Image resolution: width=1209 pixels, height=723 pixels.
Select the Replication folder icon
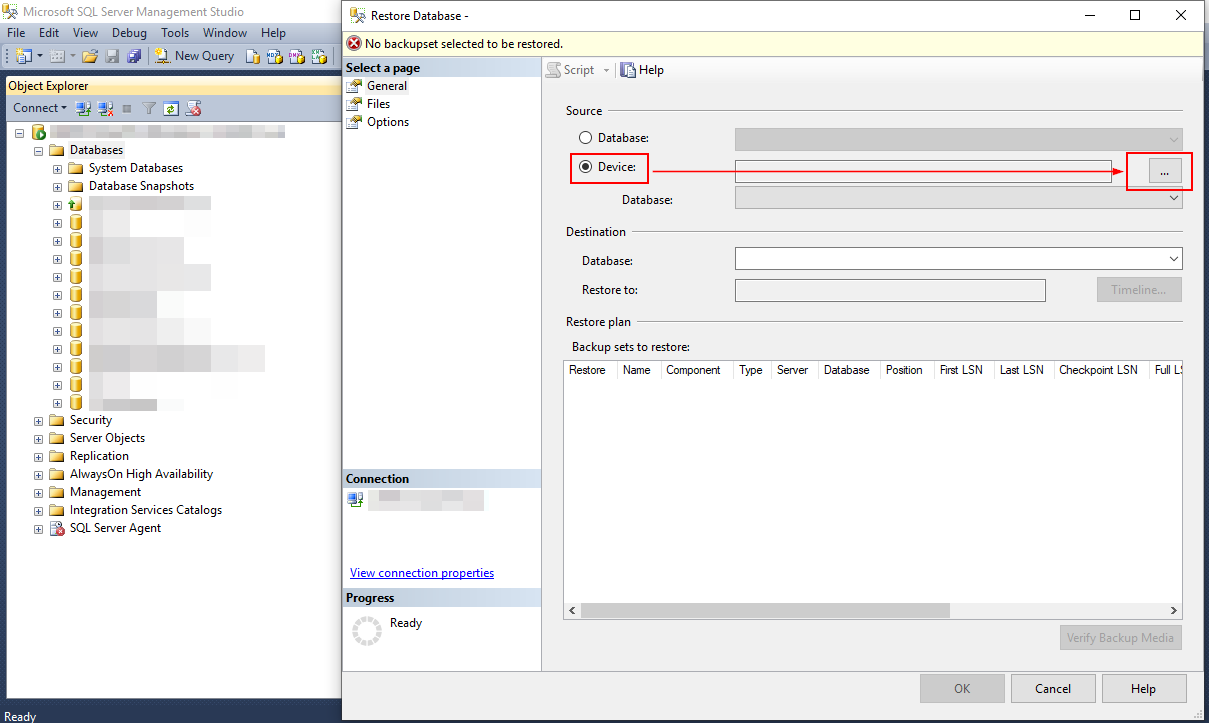(x=56, y=456)
